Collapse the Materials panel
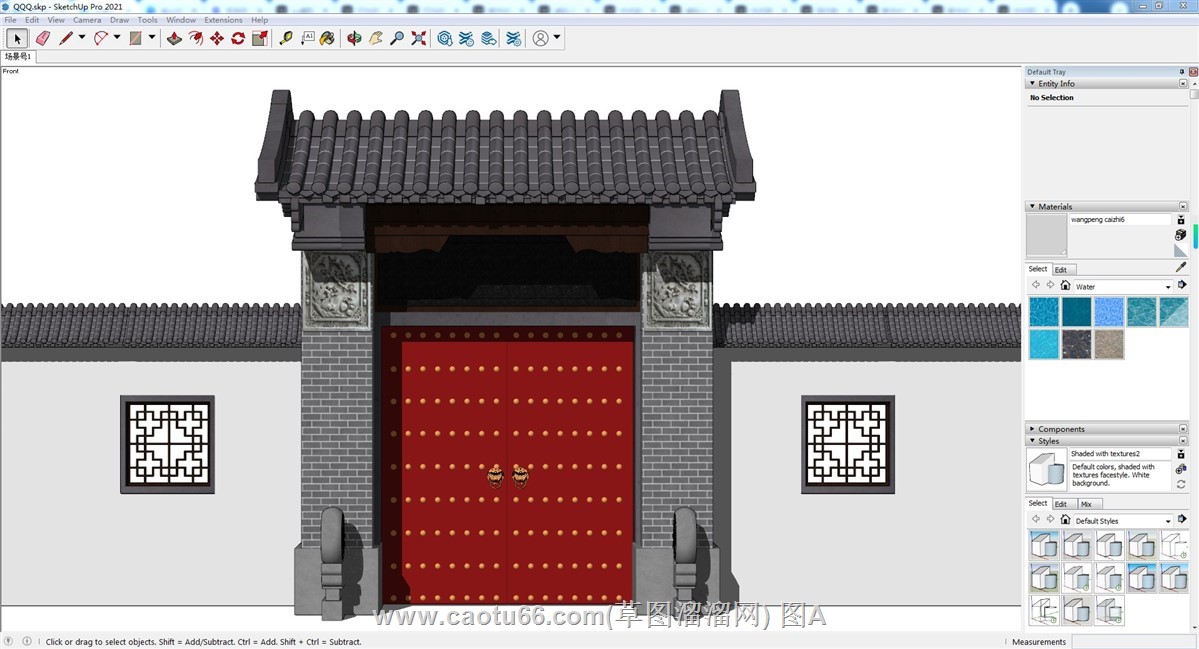 click(1032, 206)
